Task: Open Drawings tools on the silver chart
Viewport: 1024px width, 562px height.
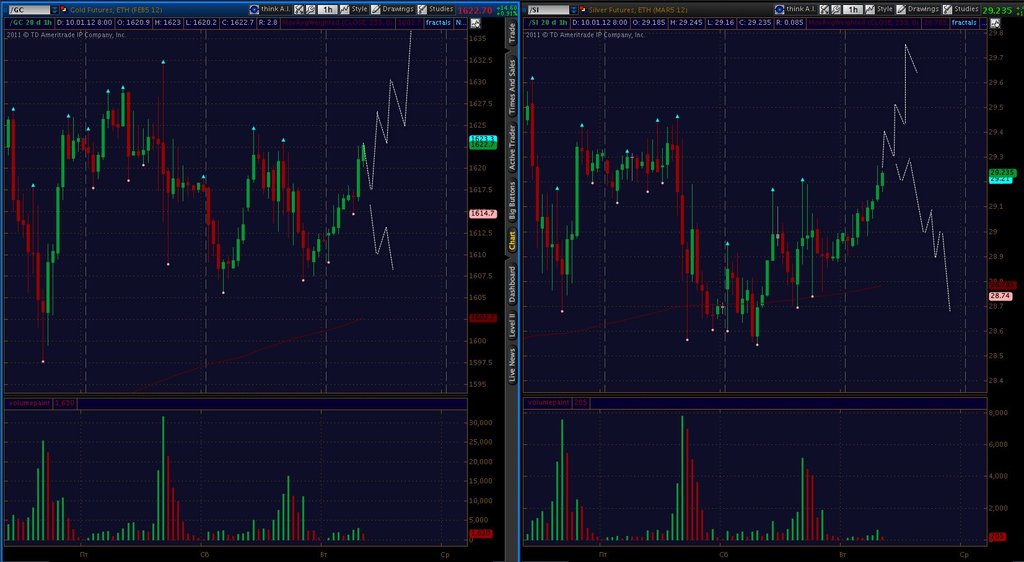Action: click(x=918, y=9)
